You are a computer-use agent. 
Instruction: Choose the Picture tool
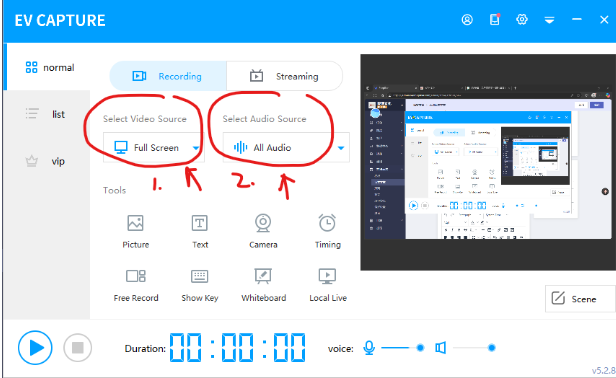[x=136, y=231]
